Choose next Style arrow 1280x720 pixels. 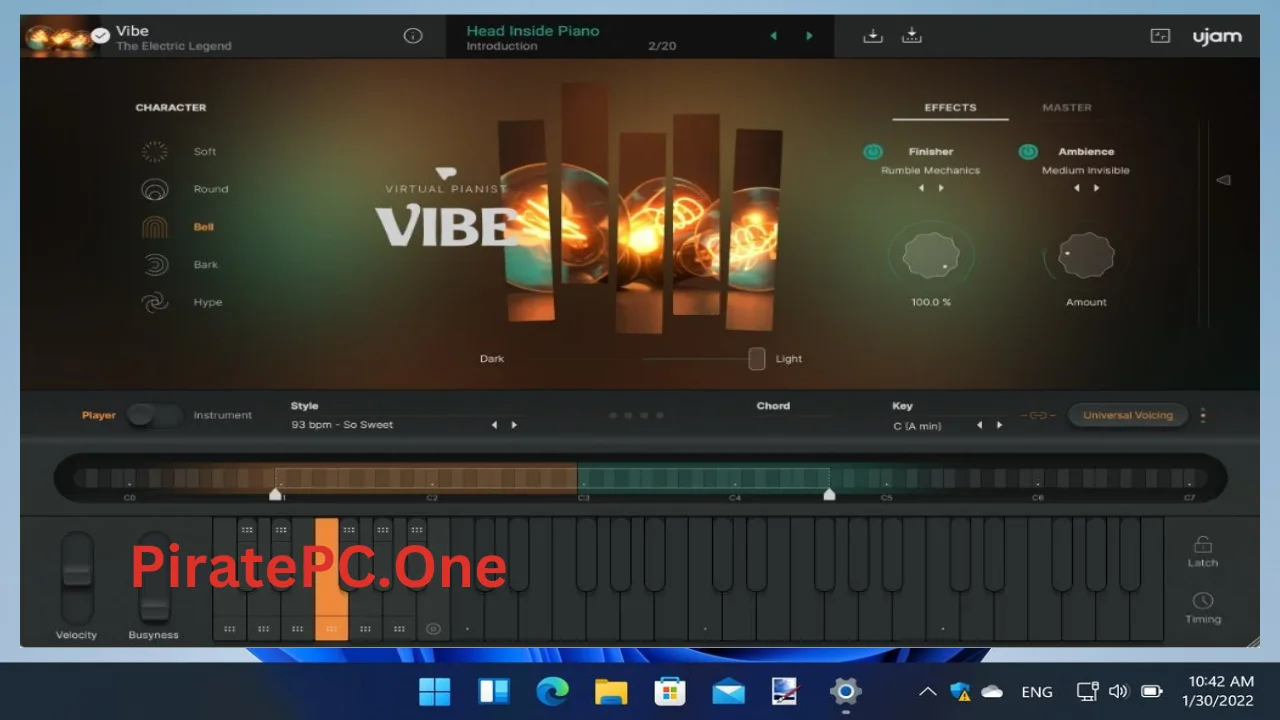(x=514, y=425)
